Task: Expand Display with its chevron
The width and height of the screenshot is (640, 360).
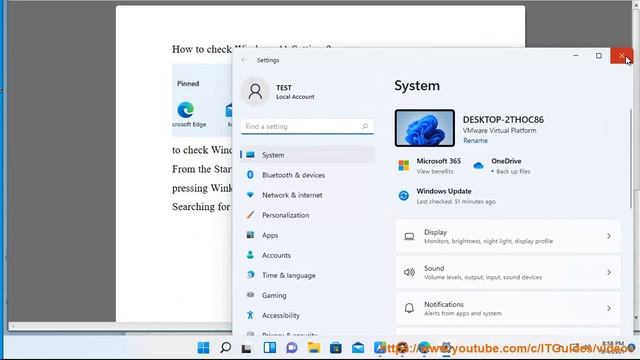Action: pos(609,236)
